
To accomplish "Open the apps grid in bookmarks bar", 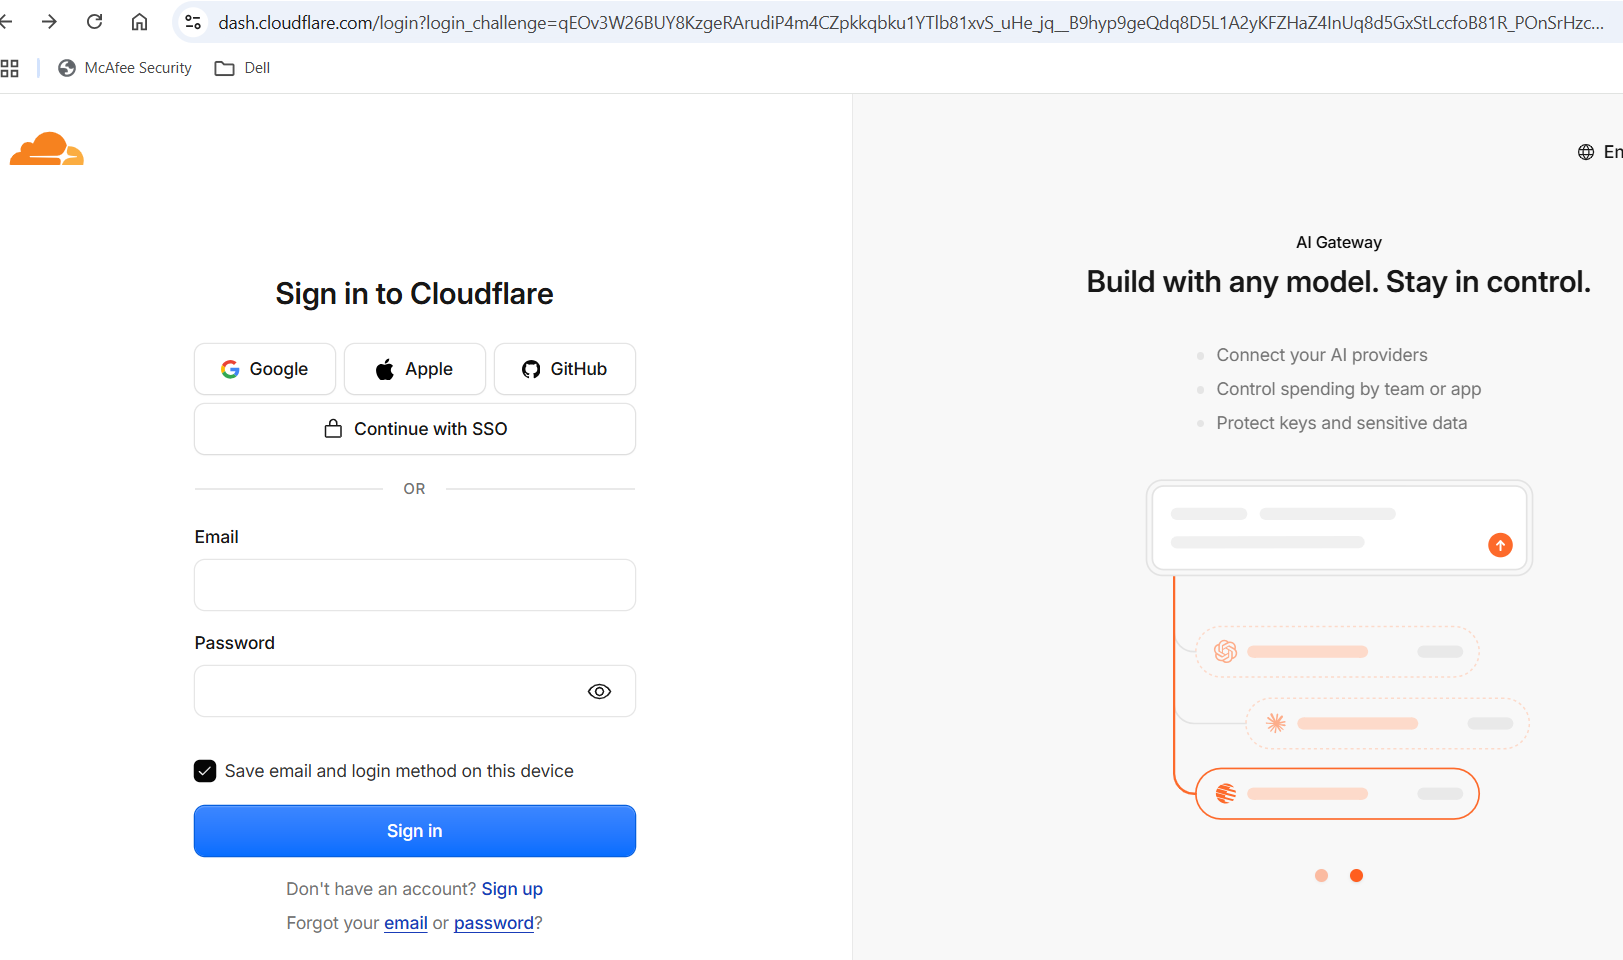I will click(x=10, y=68).
